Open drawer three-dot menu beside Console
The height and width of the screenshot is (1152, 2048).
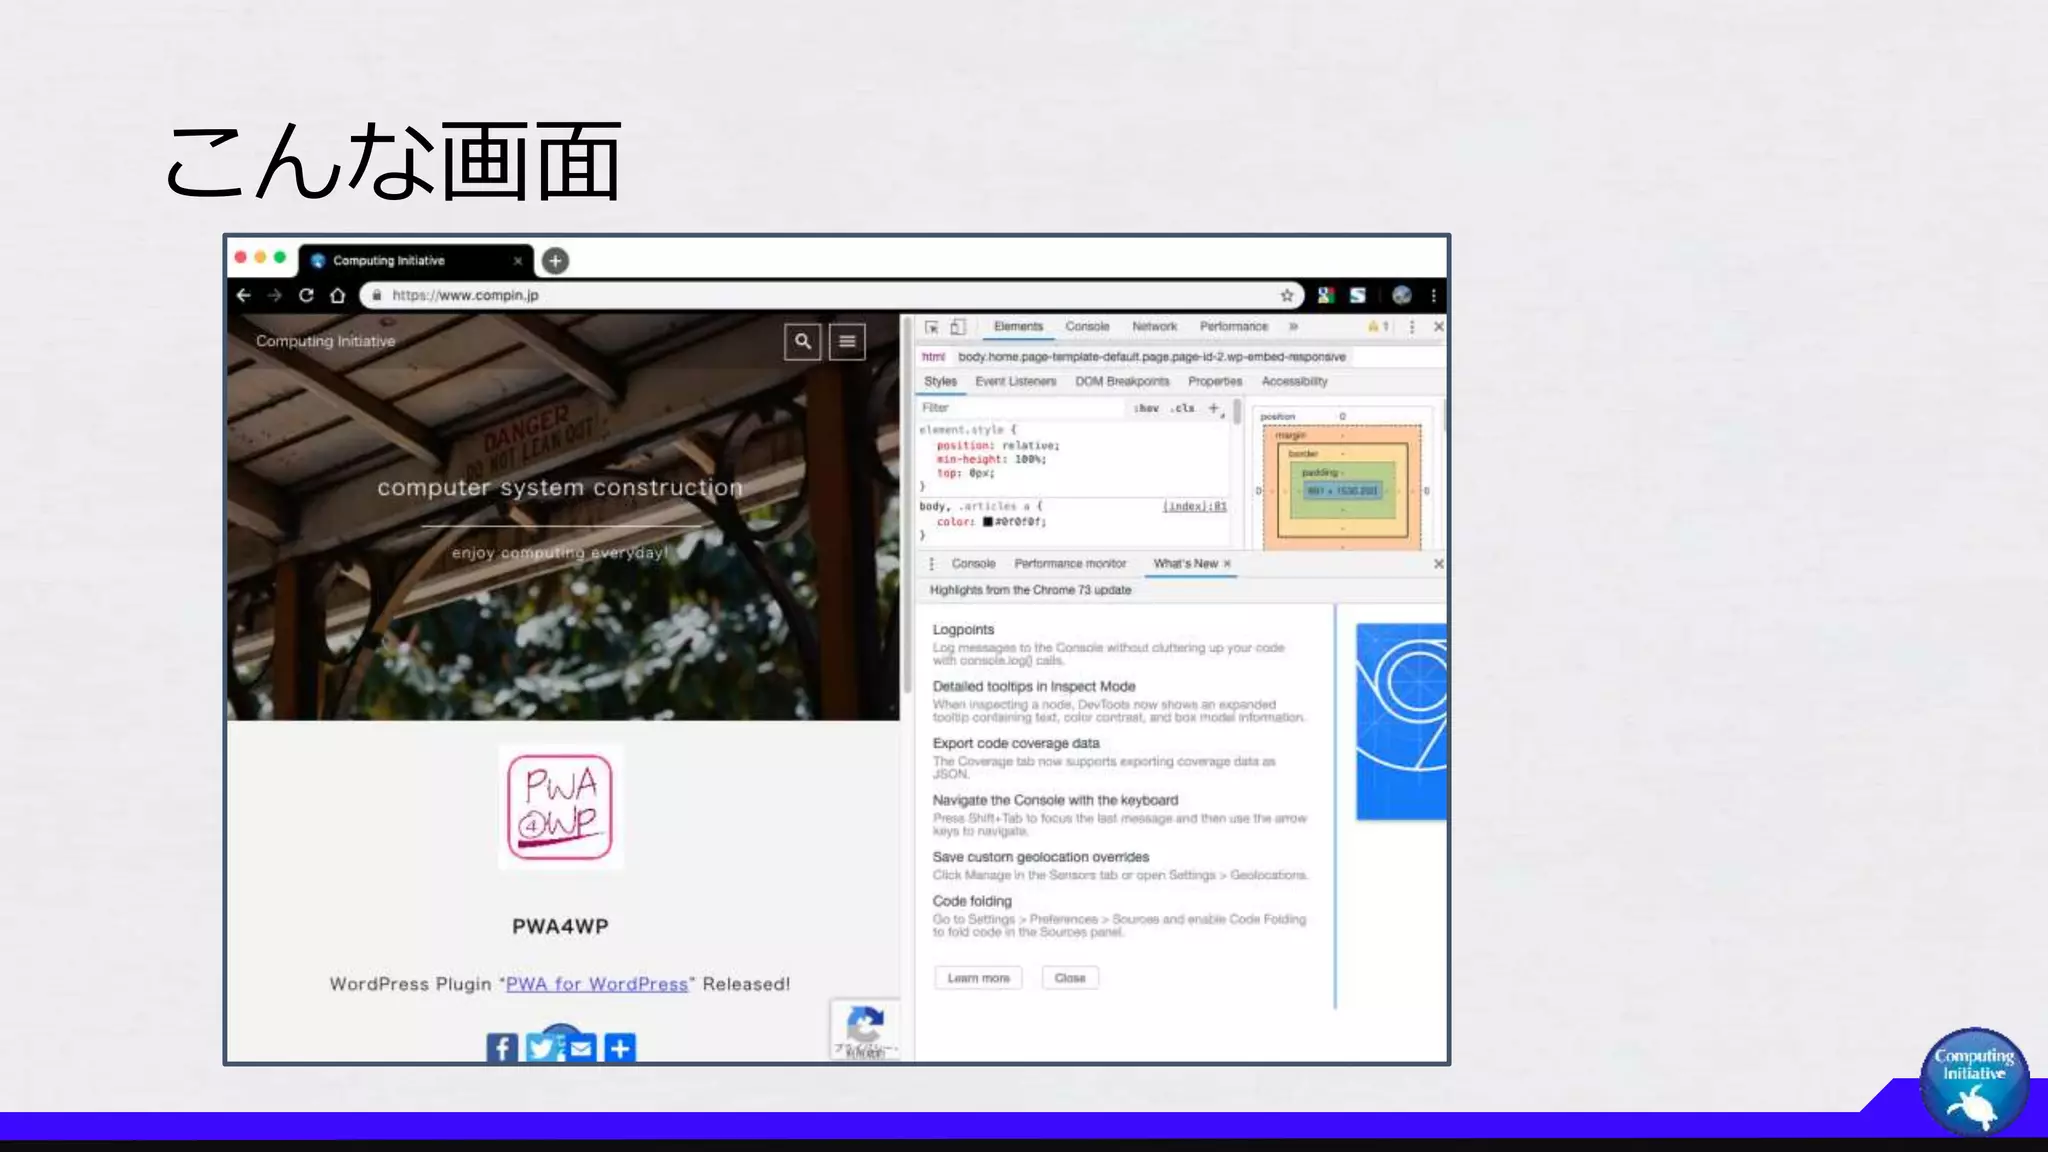pos(932,564)
